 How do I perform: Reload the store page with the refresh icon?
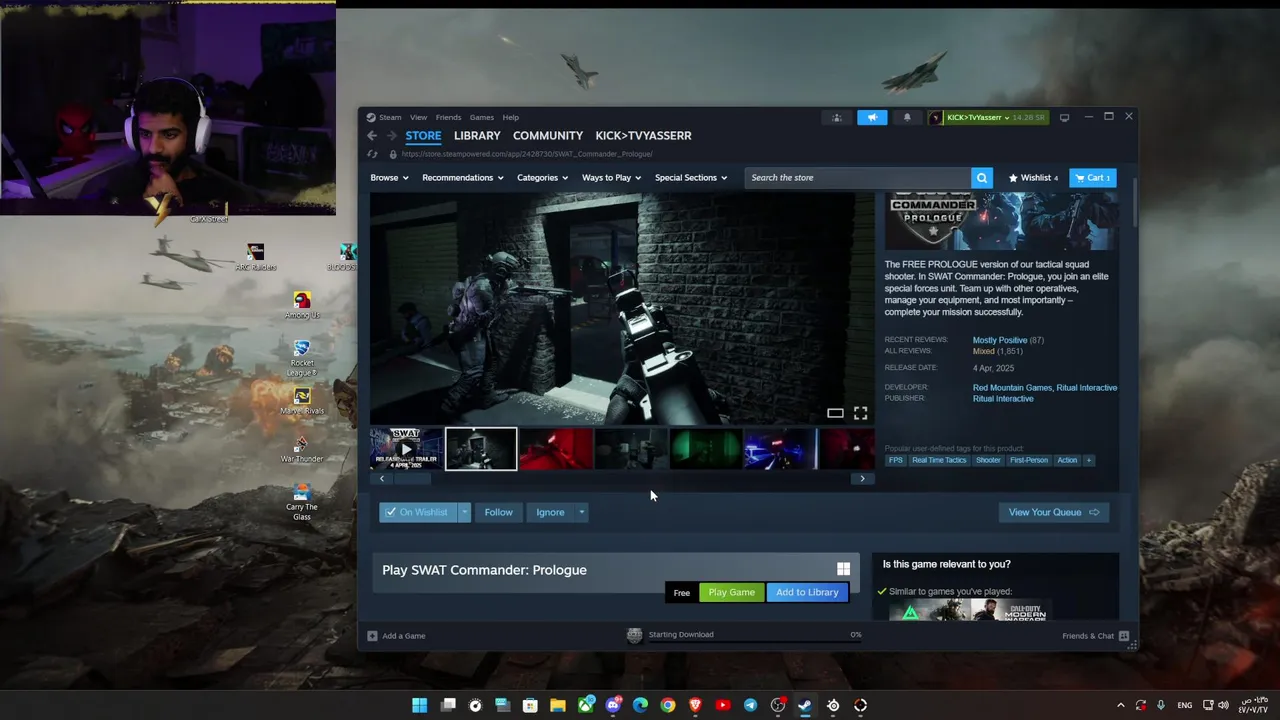(372, 154)
